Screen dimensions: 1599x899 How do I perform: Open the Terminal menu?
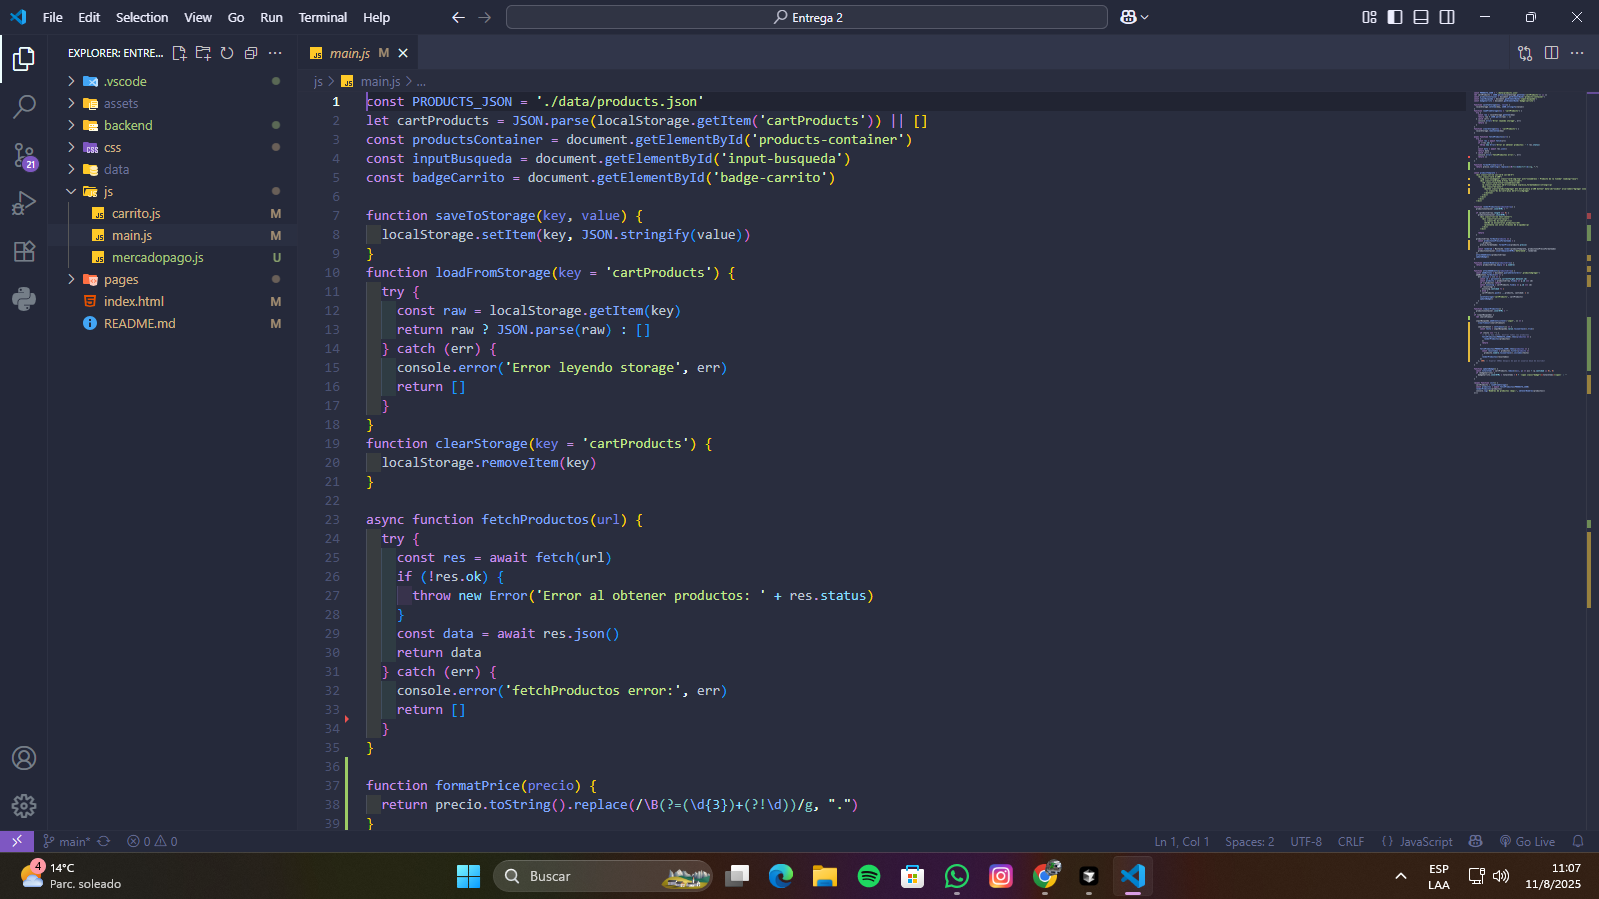tap(322, 17)
